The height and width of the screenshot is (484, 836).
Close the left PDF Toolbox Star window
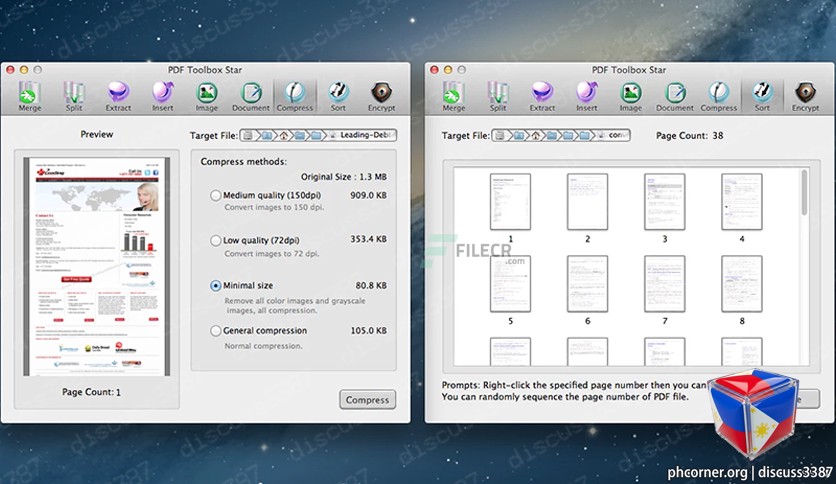[10, 70]
